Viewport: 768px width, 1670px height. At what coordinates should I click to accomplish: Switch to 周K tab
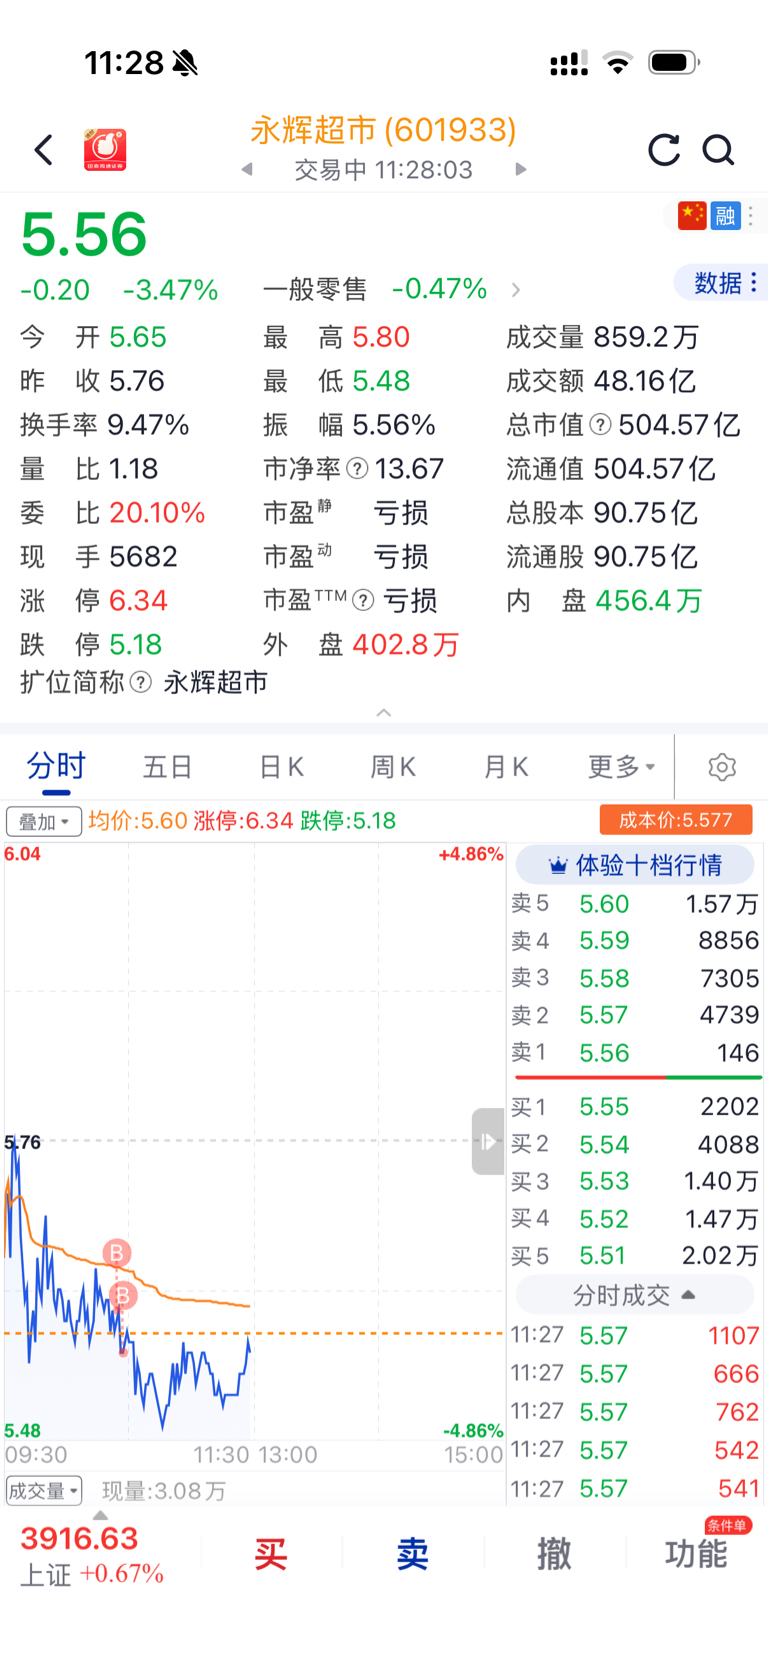click(x=393, y=767)
